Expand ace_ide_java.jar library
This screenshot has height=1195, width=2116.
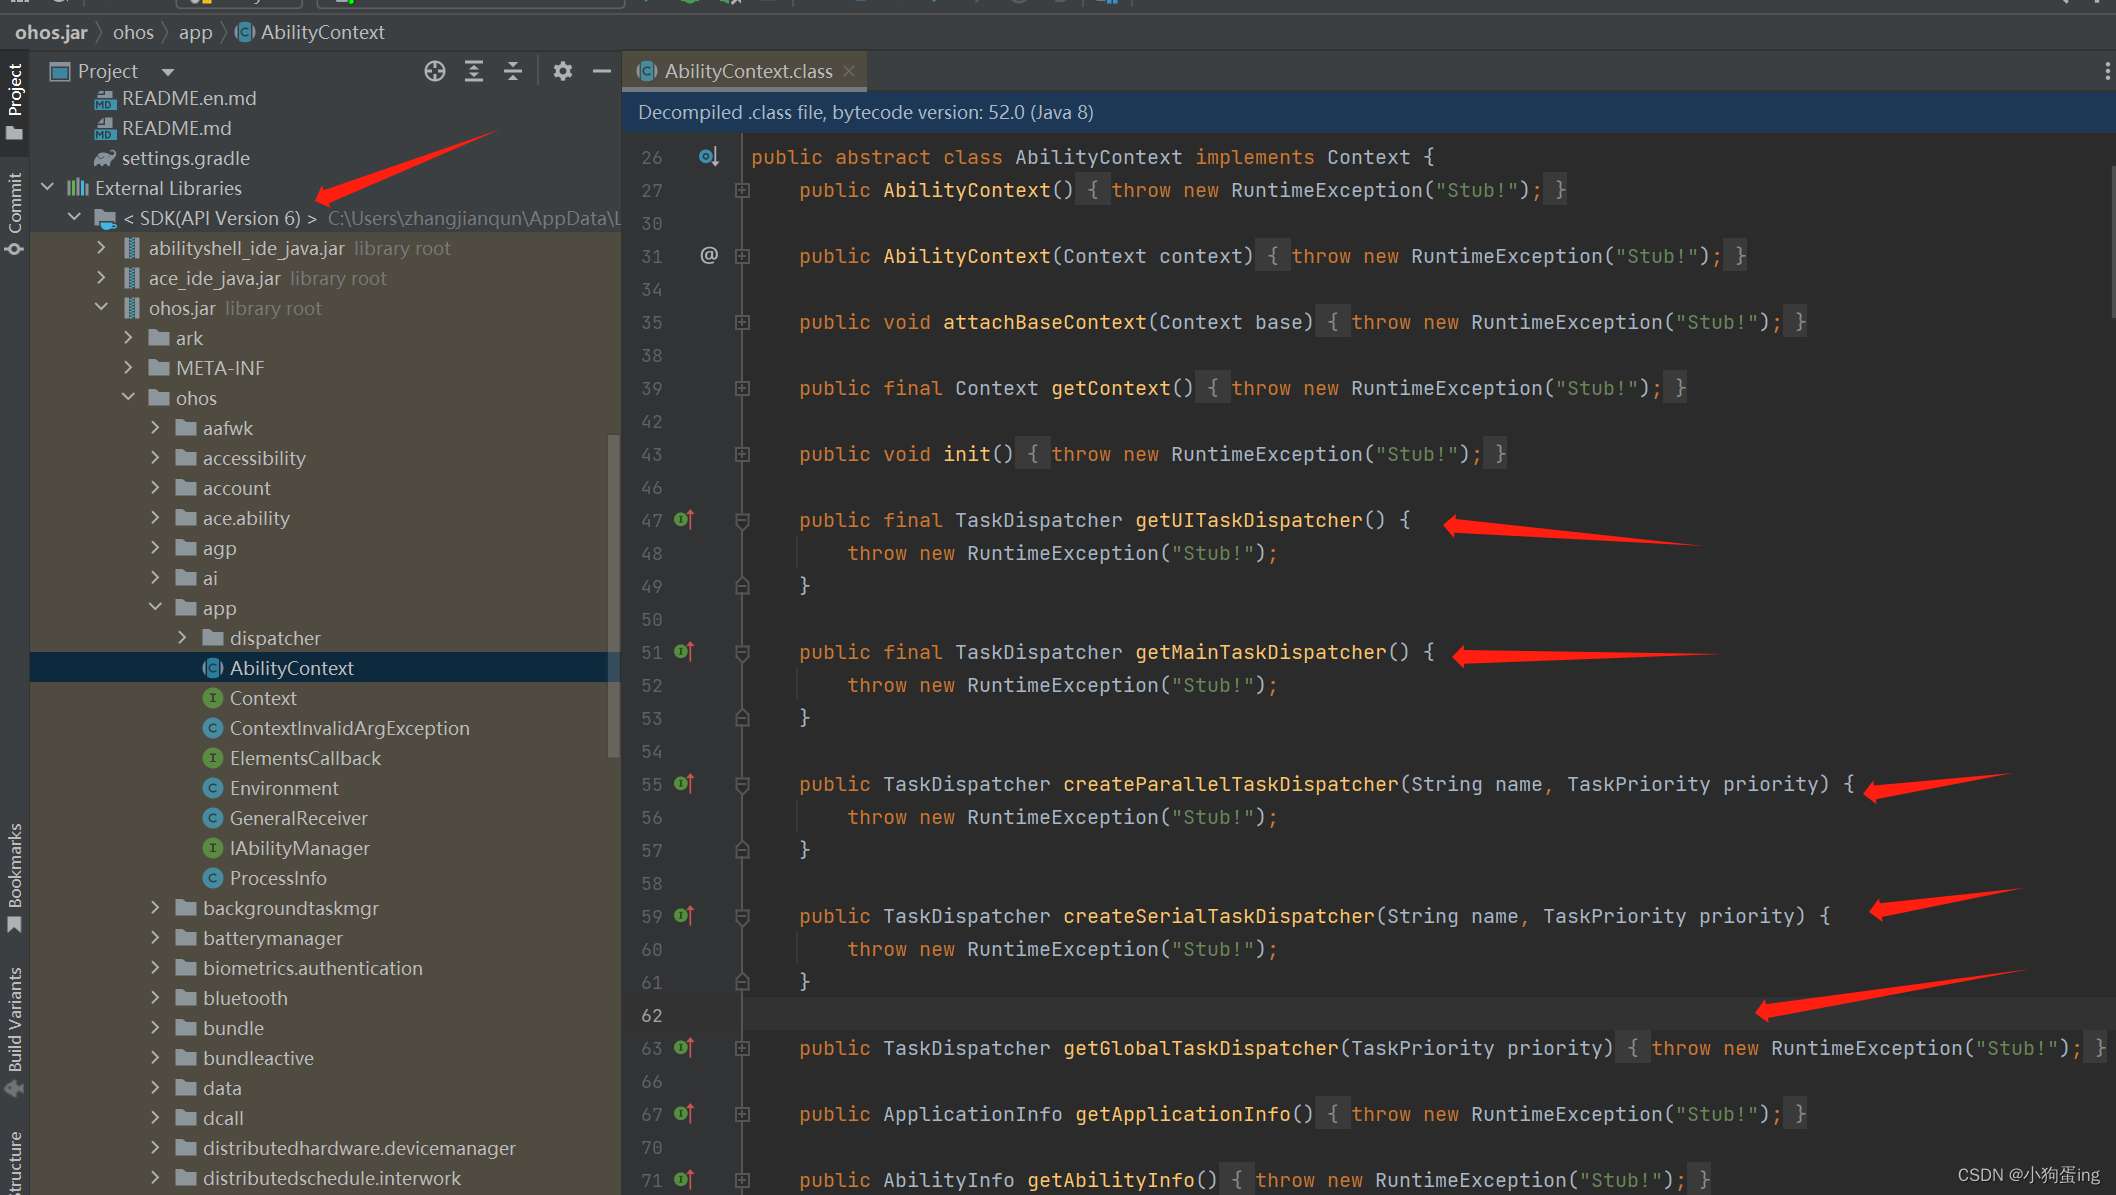(x=101, y=277)
